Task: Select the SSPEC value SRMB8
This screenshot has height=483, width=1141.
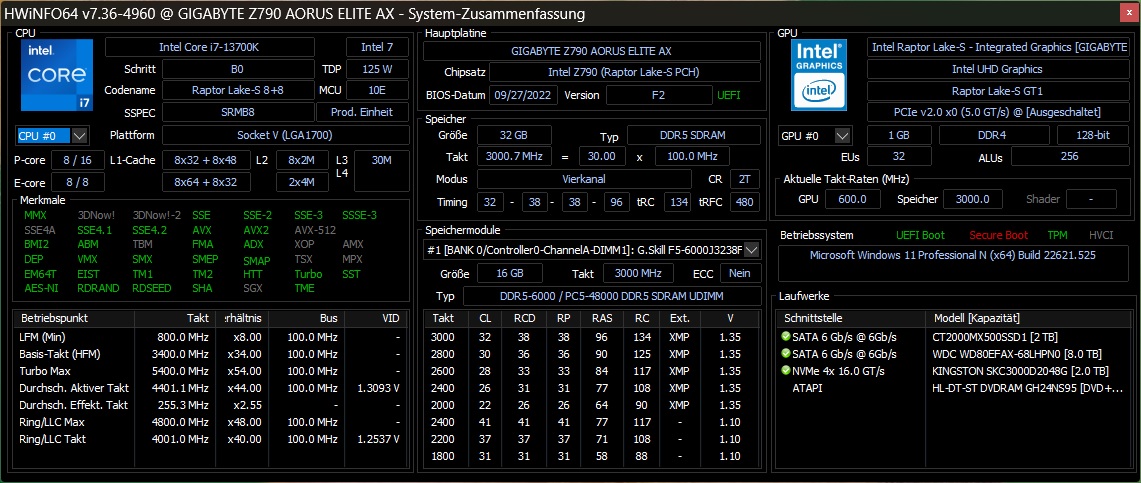Action: click(237, 112)
